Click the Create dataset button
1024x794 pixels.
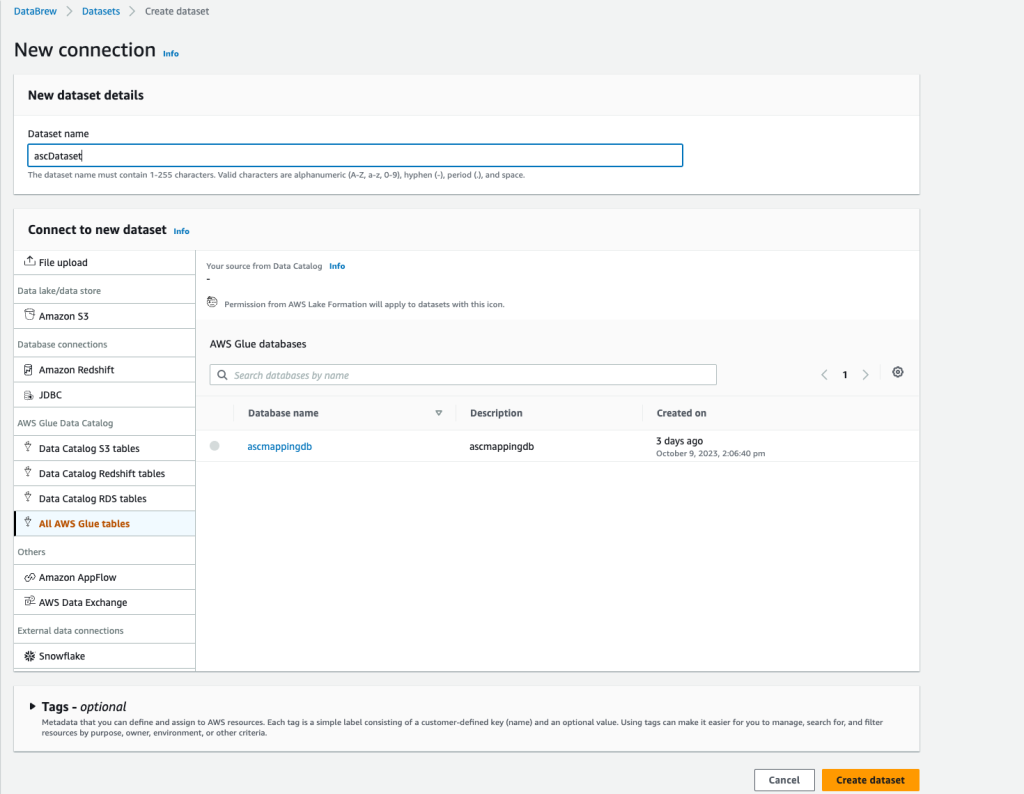(x=870, y=780)
